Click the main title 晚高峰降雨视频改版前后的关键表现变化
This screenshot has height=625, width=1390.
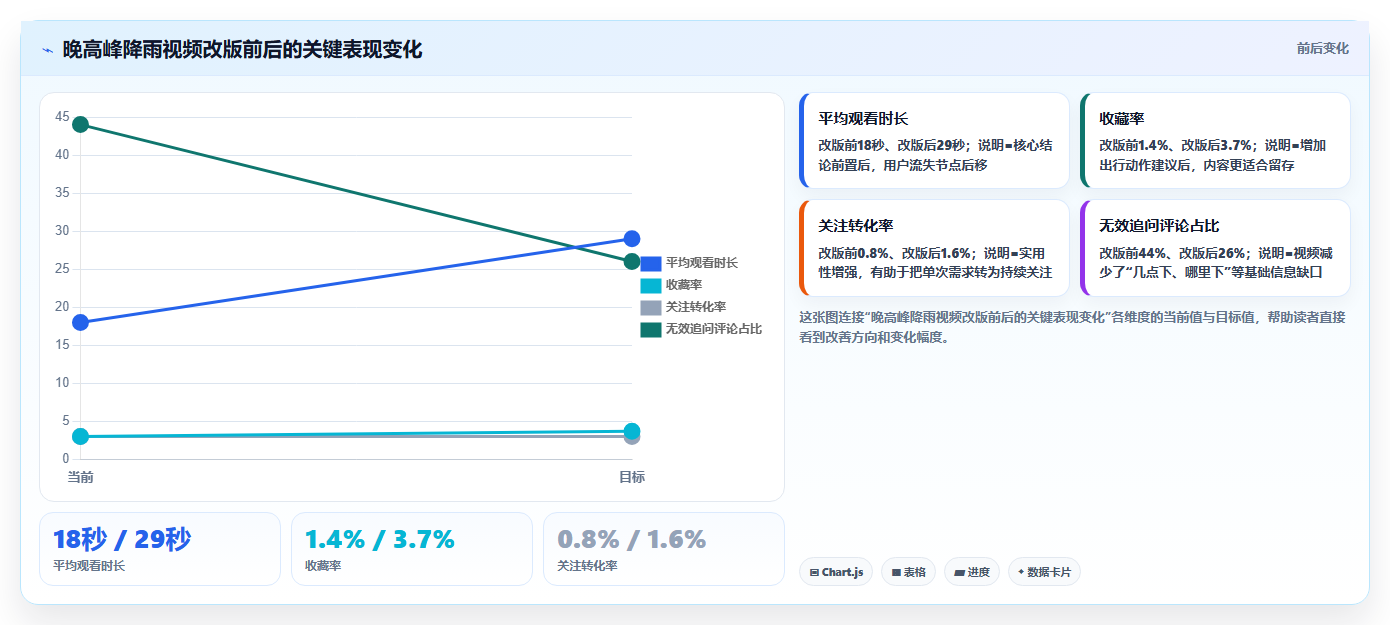(x=242, y=50)
